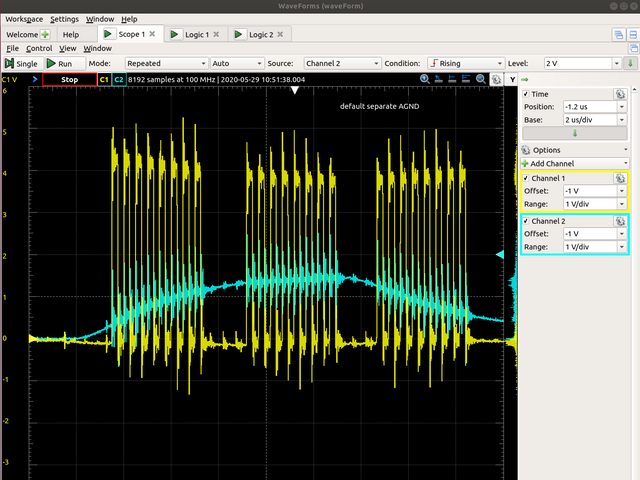Open the top Window menu
This screenshot has height=480, width=640.
point(100,19)
